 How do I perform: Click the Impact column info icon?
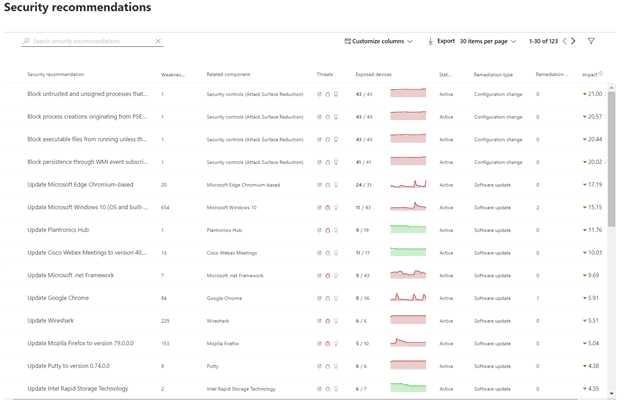click(601, 74)
